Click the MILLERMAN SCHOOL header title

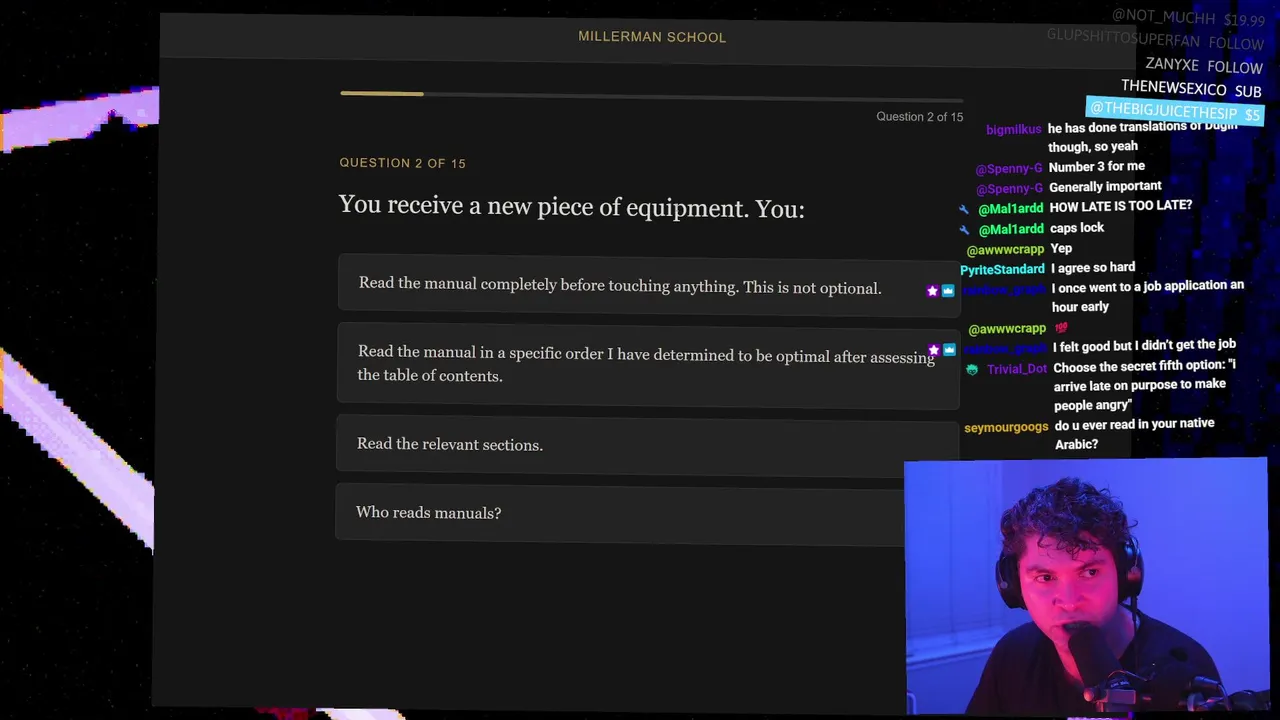pyautogui.click(x=652, y=37)
